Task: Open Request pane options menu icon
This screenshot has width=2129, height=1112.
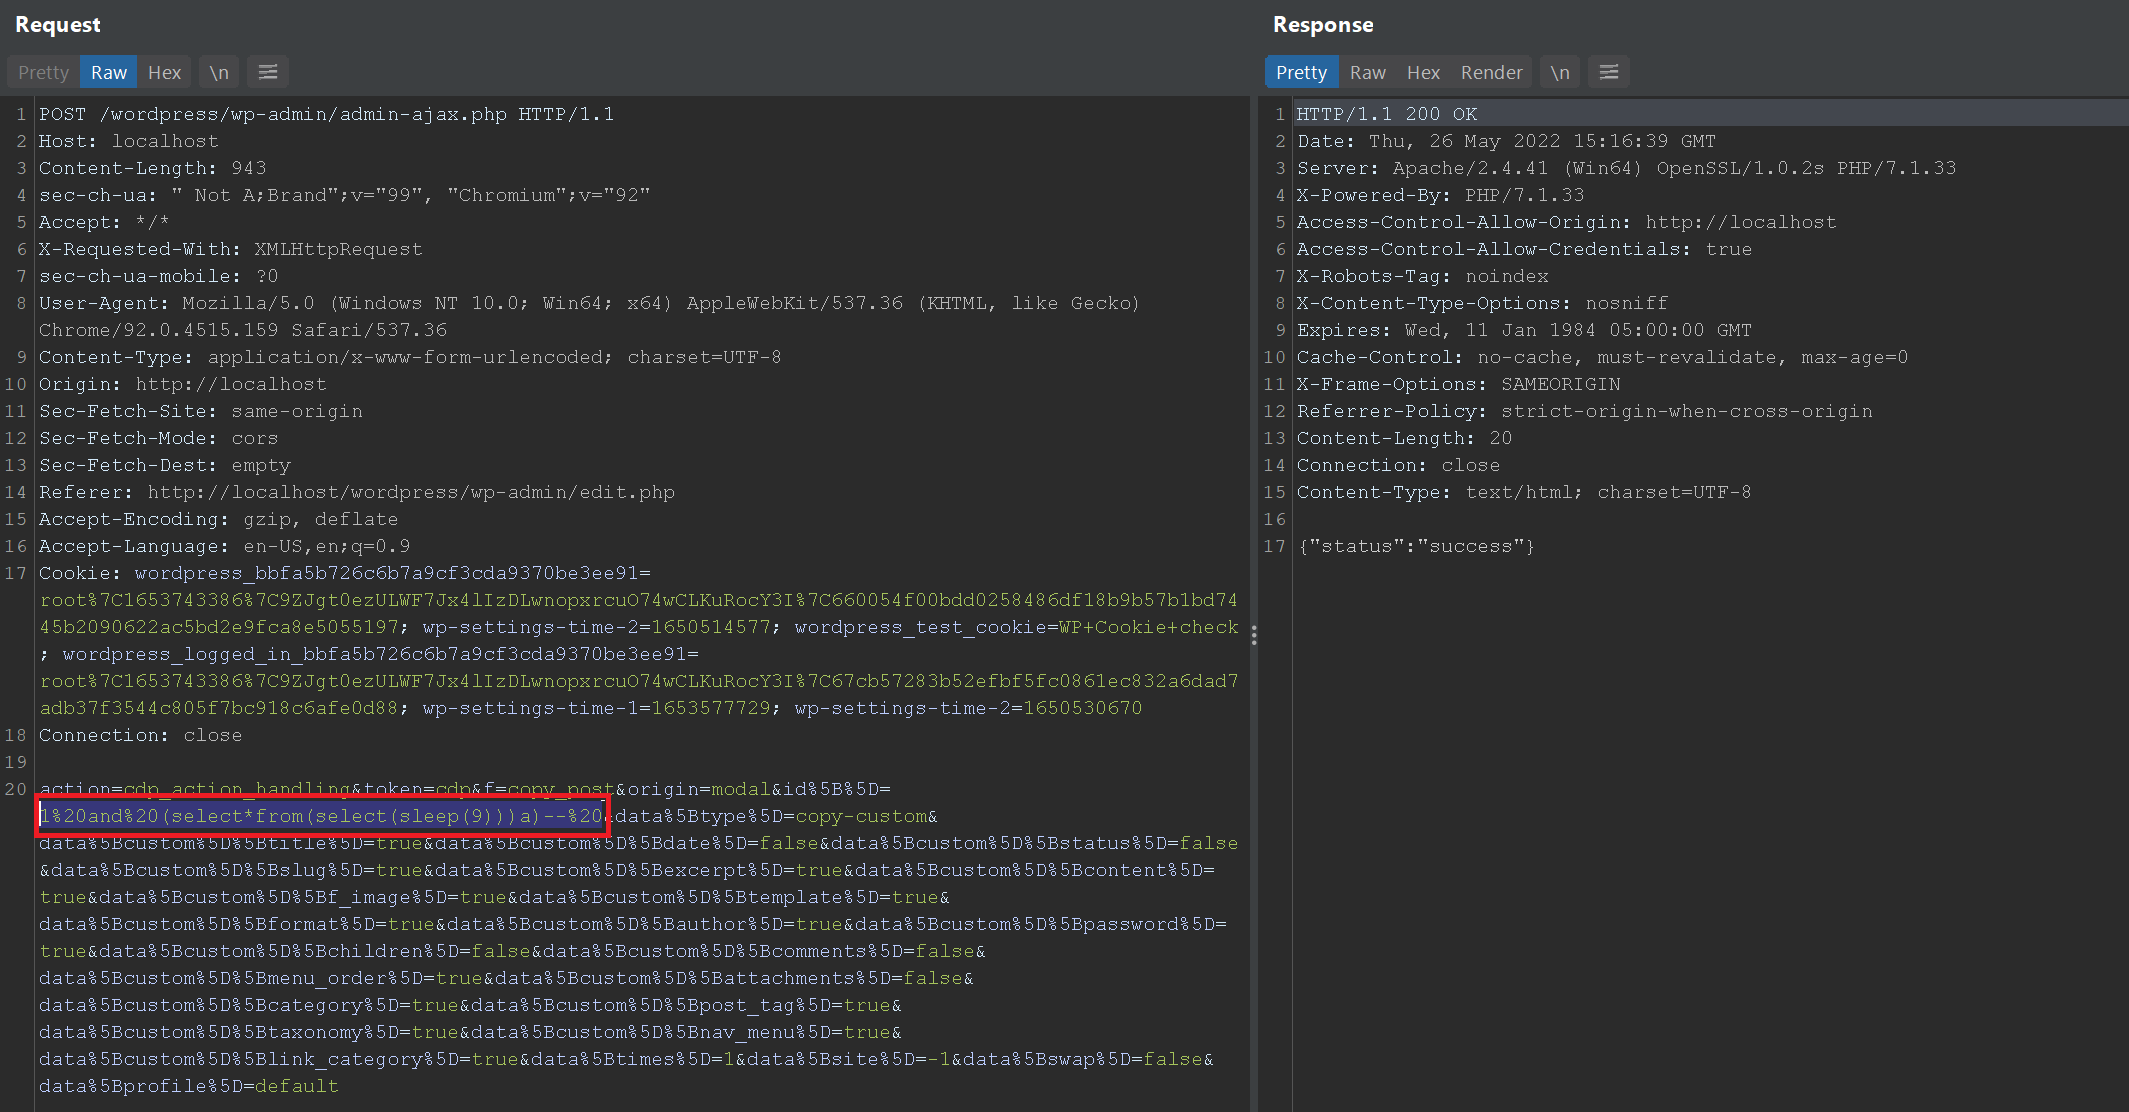Action: (268, 72)
